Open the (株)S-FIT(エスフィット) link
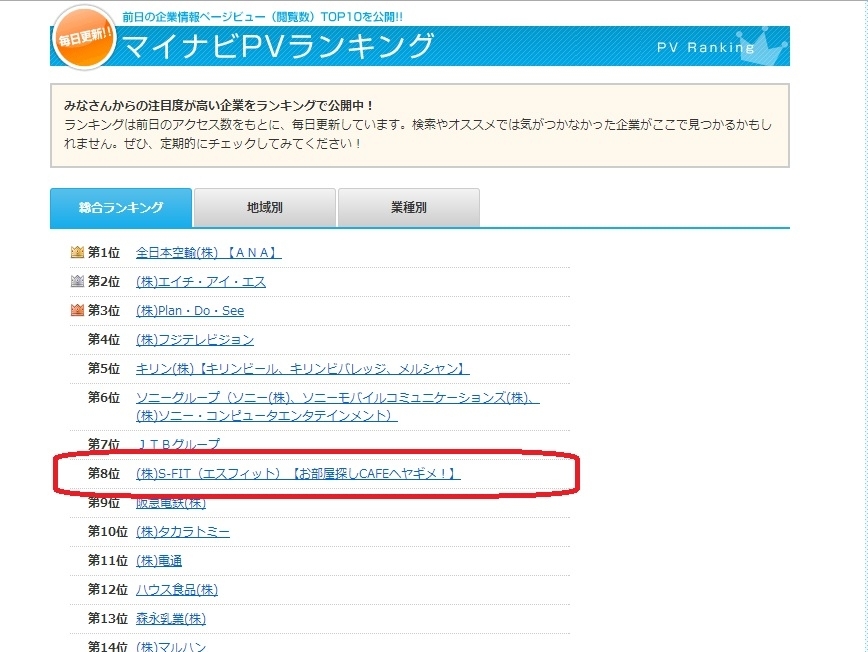Viewport: 868px width, 652px height. [x=298, y=474]
